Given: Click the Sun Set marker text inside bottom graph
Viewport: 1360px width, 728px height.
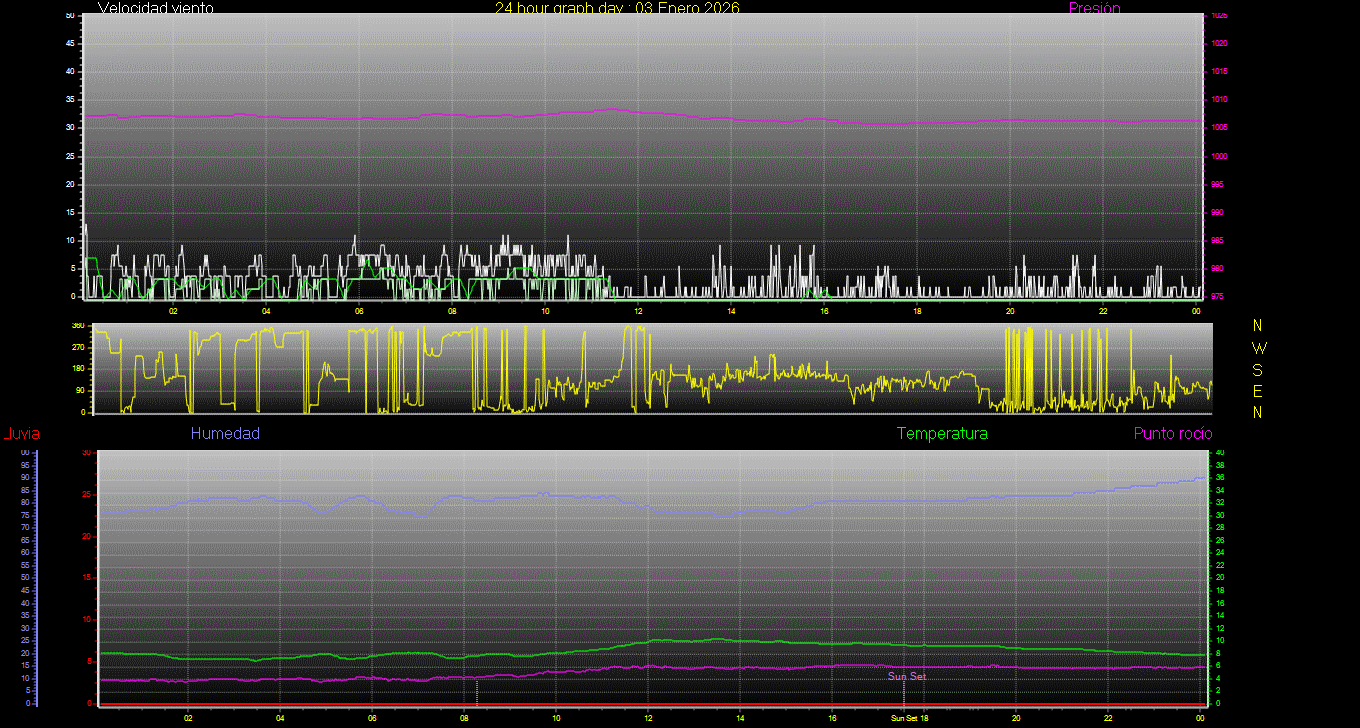Looking at the screenshot, I should [x=906, y=677].
